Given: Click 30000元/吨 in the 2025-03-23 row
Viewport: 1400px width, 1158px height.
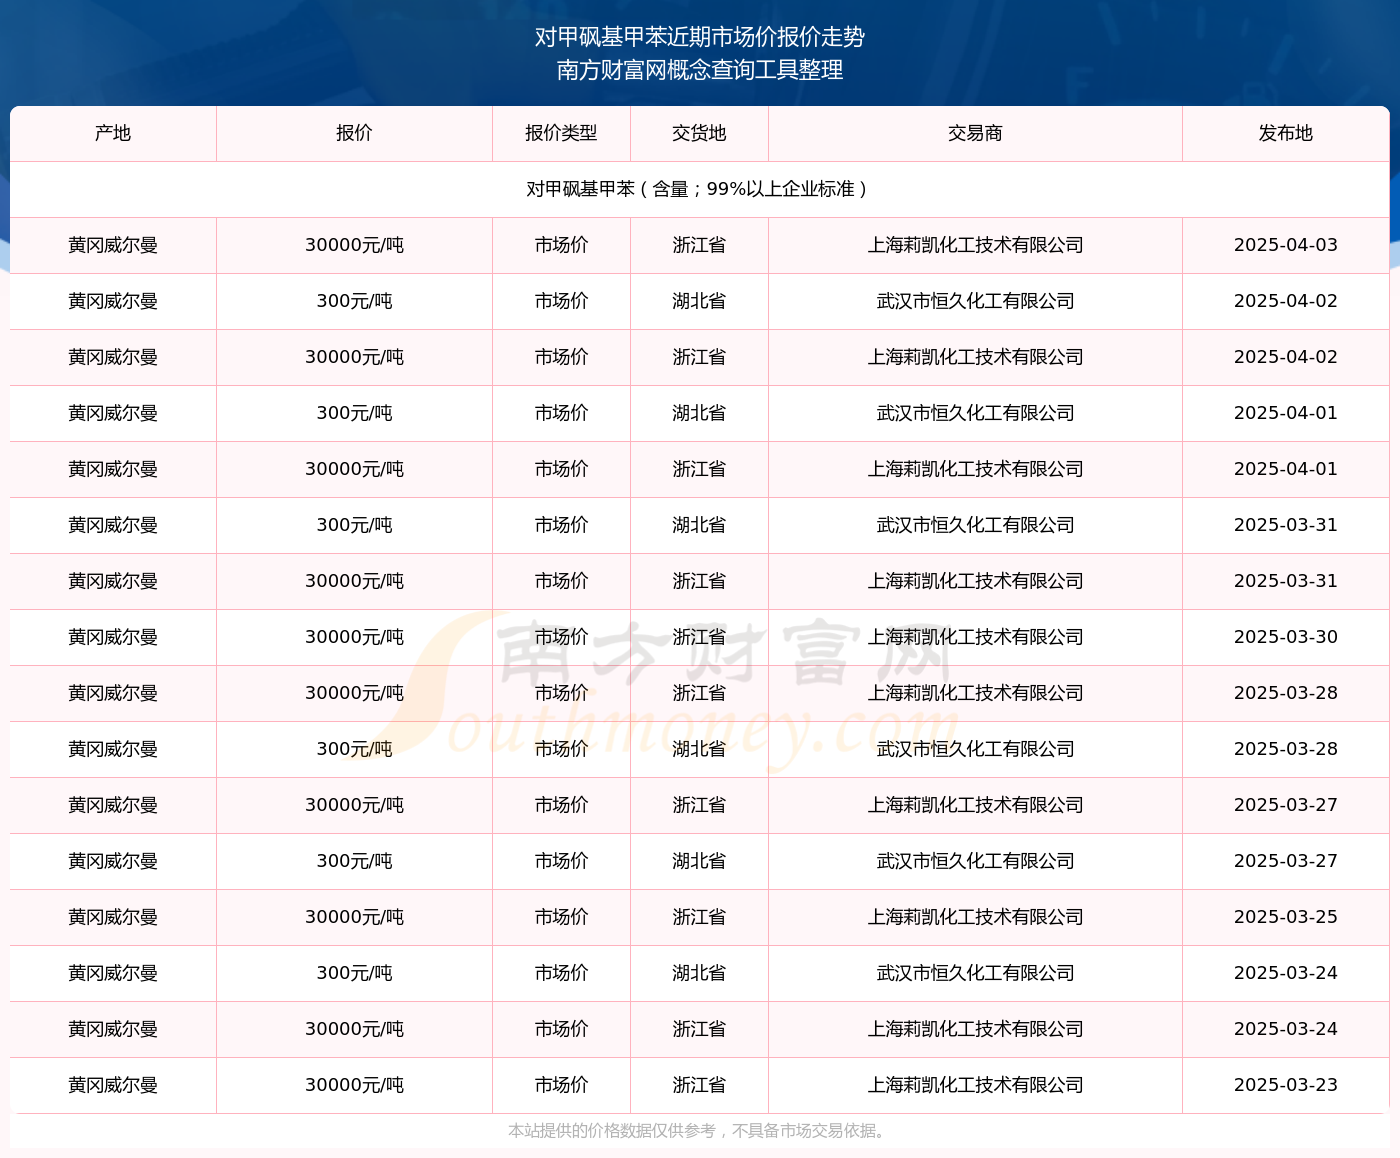Looking at the screenshot, I should 354,1085.
